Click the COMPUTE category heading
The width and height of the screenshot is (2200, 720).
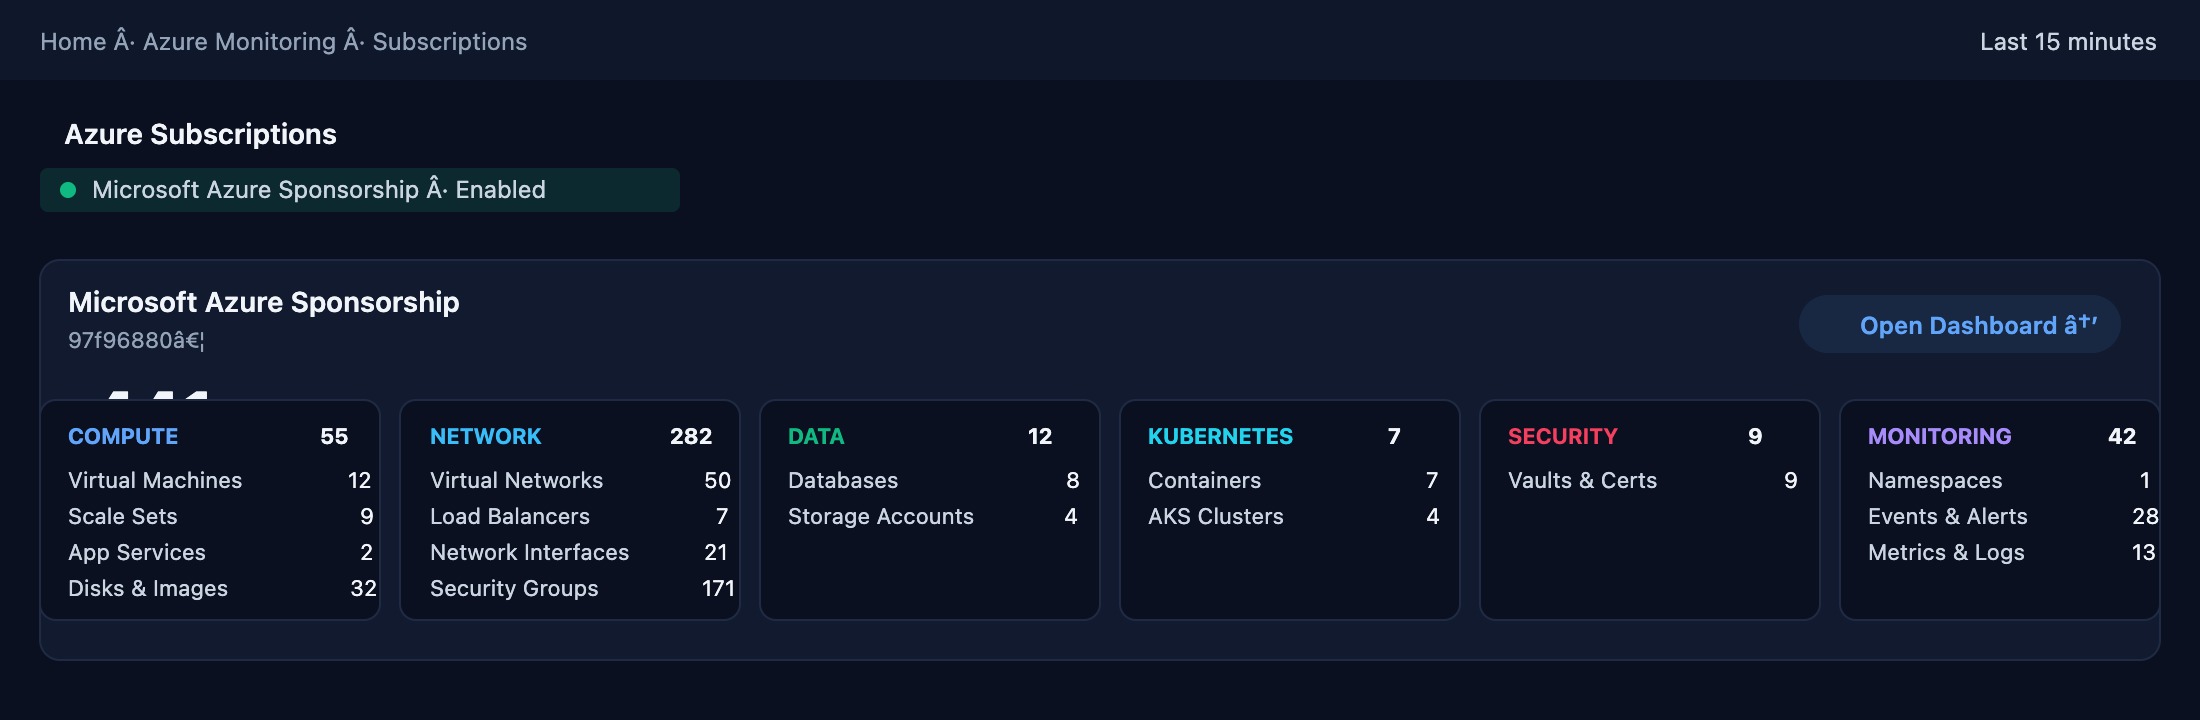coord(123,436)
